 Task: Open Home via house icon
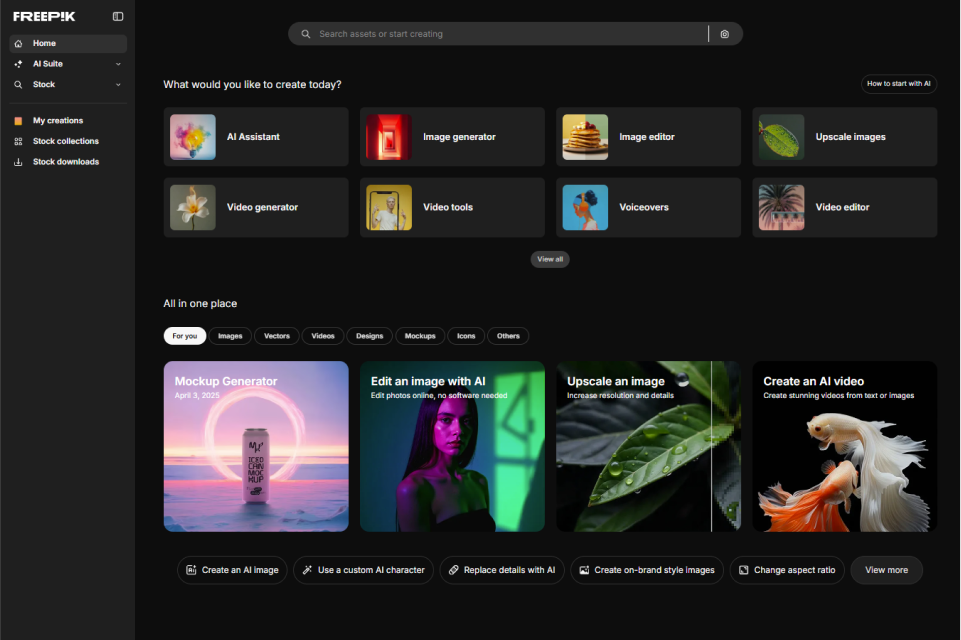pos(18,44)
